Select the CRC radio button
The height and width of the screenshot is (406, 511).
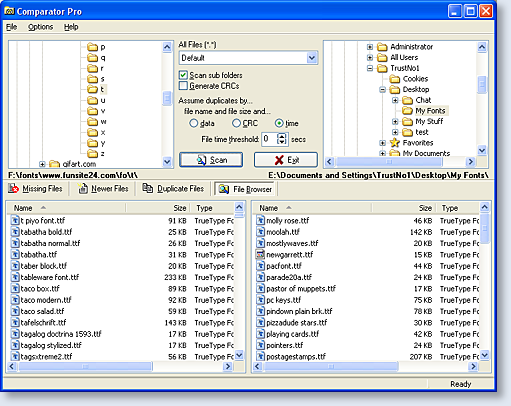click(x=236, y=123)
